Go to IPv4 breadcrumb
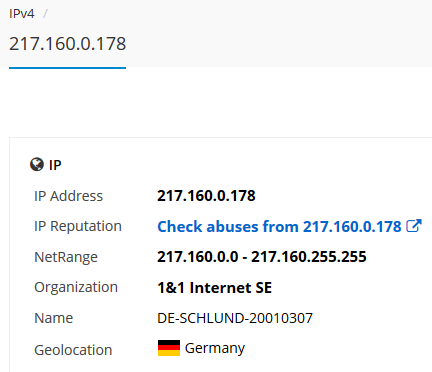The height and width of the screenshot is (372, 432). click(x=22, y=14)
